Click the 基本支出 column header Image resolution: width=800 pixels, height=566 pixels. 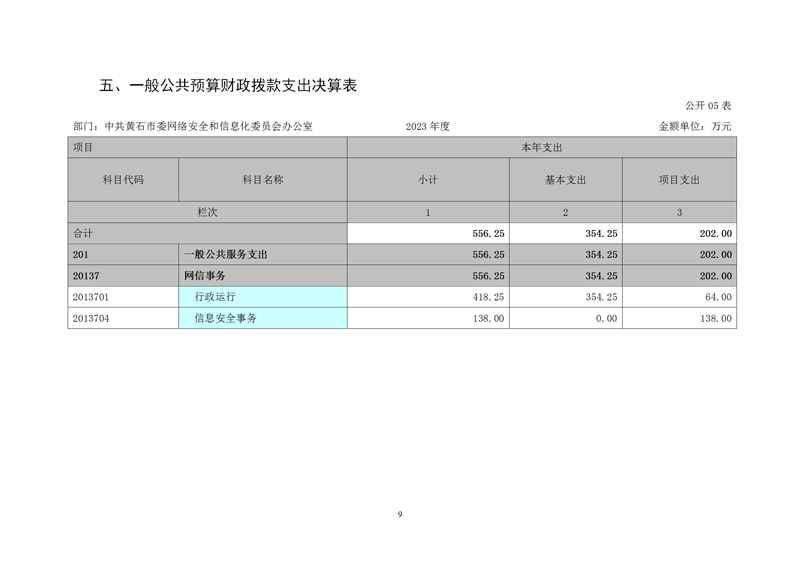[566, 180]
